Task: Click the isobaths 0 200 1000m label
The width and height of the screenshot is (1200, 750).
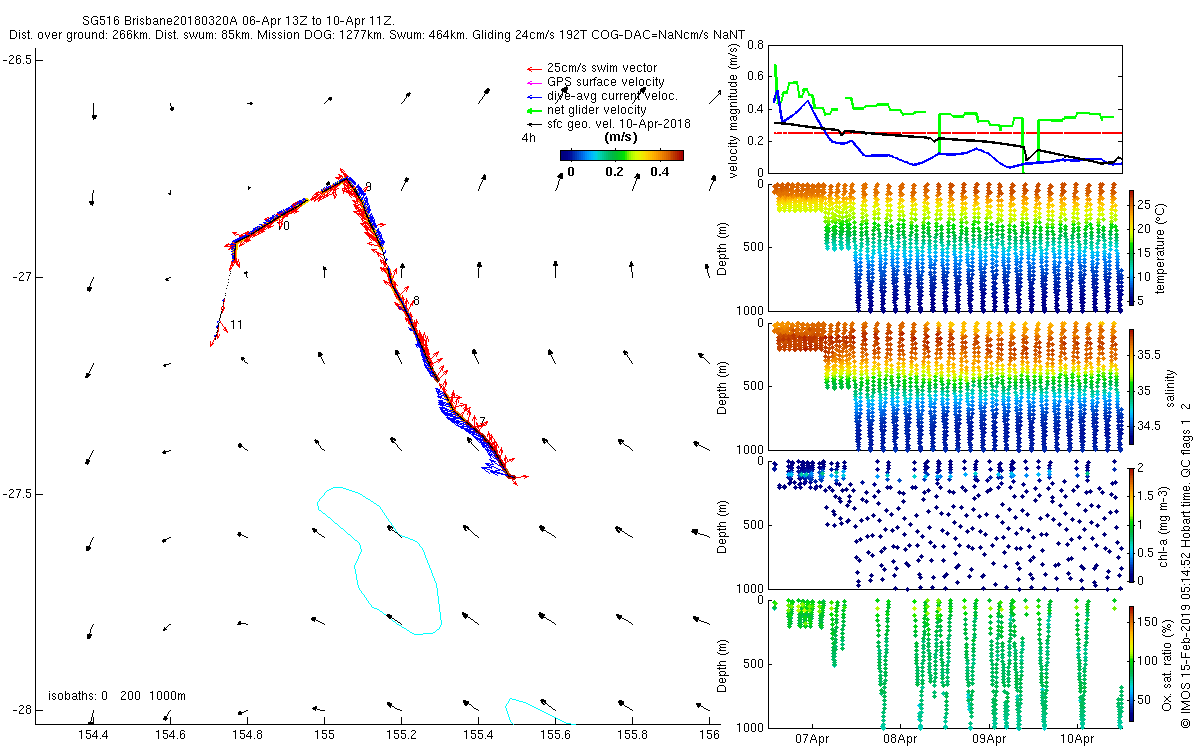Action: click(x=117, y=696)
